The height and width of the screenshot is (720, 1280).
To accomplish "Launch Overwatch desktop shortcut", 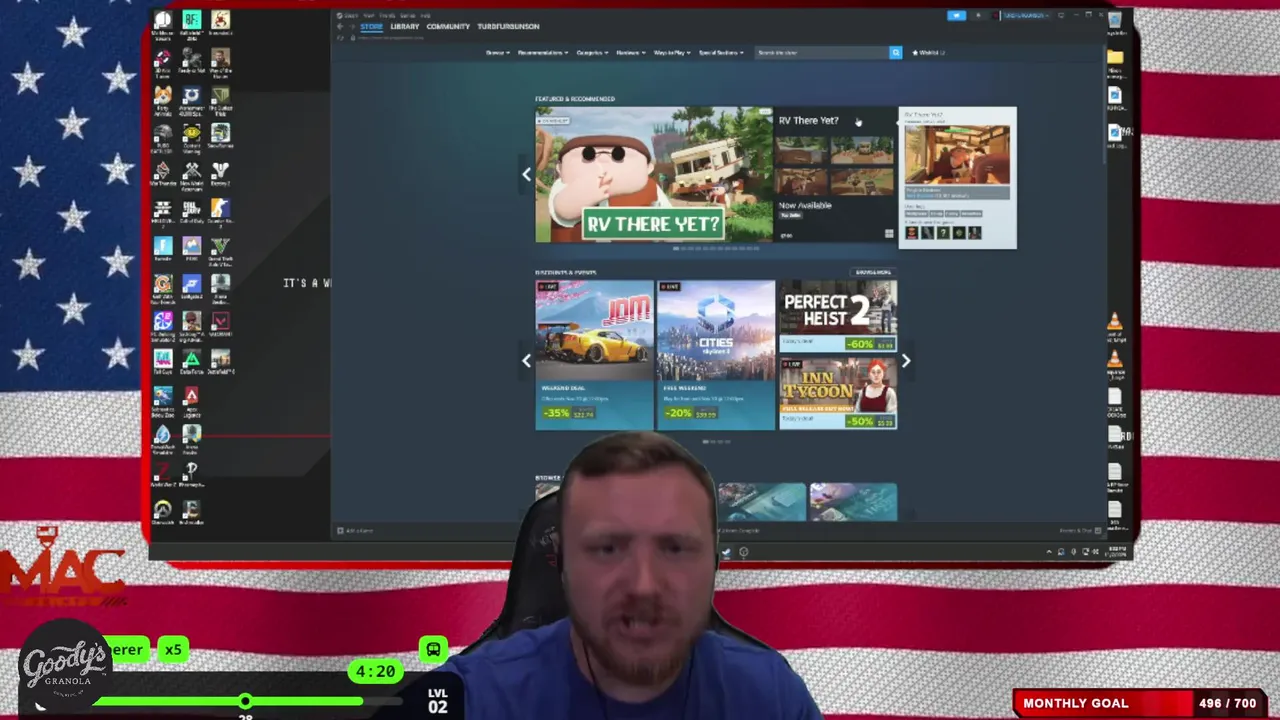I will 162,513.
